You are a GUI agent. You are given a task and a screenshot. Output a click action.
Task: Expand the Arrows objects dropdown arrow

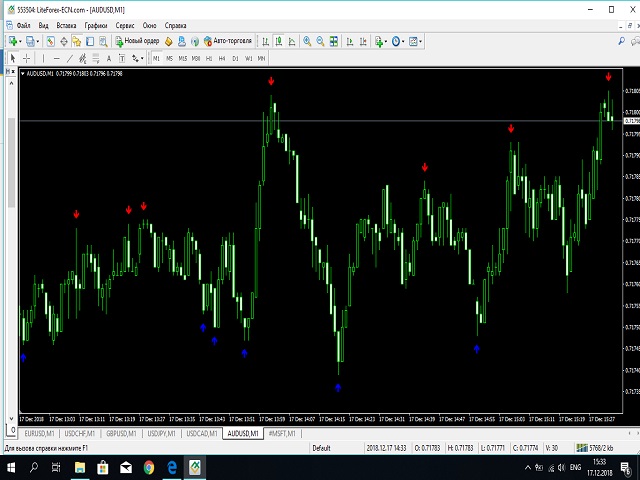coord(142,59)
